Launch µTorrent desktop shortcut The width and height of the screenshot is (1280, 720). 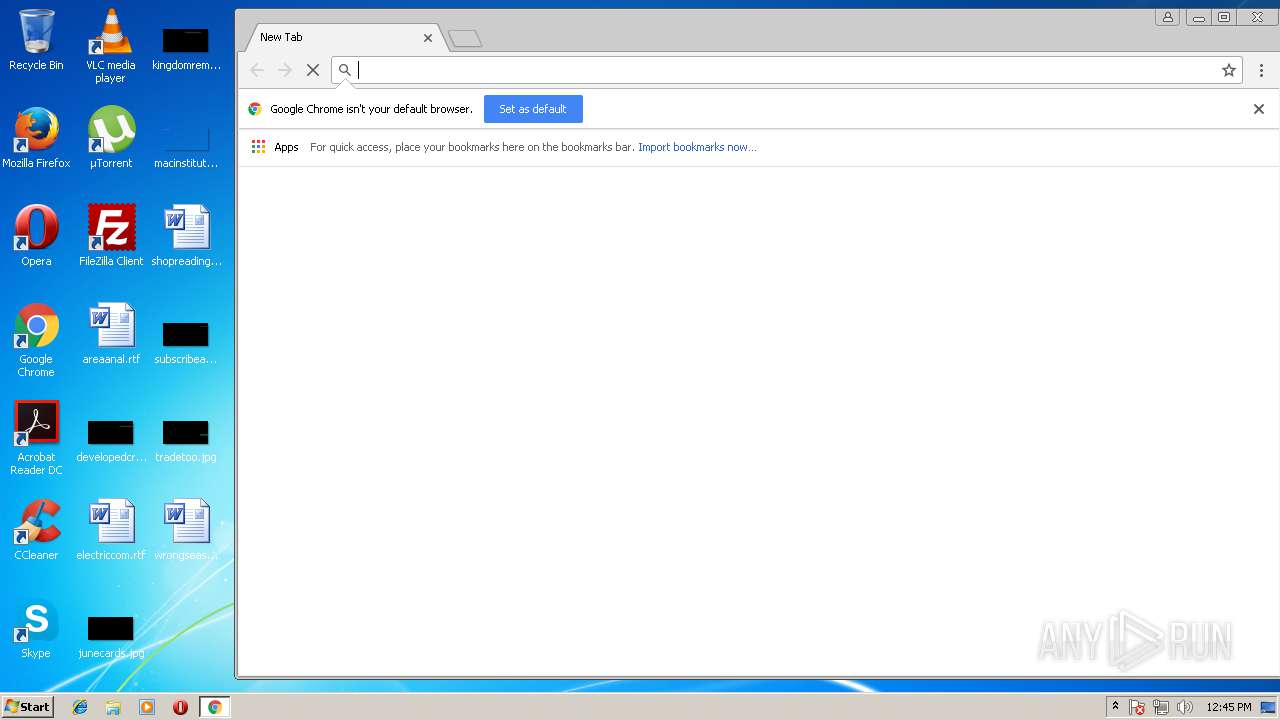coord(111,138)
